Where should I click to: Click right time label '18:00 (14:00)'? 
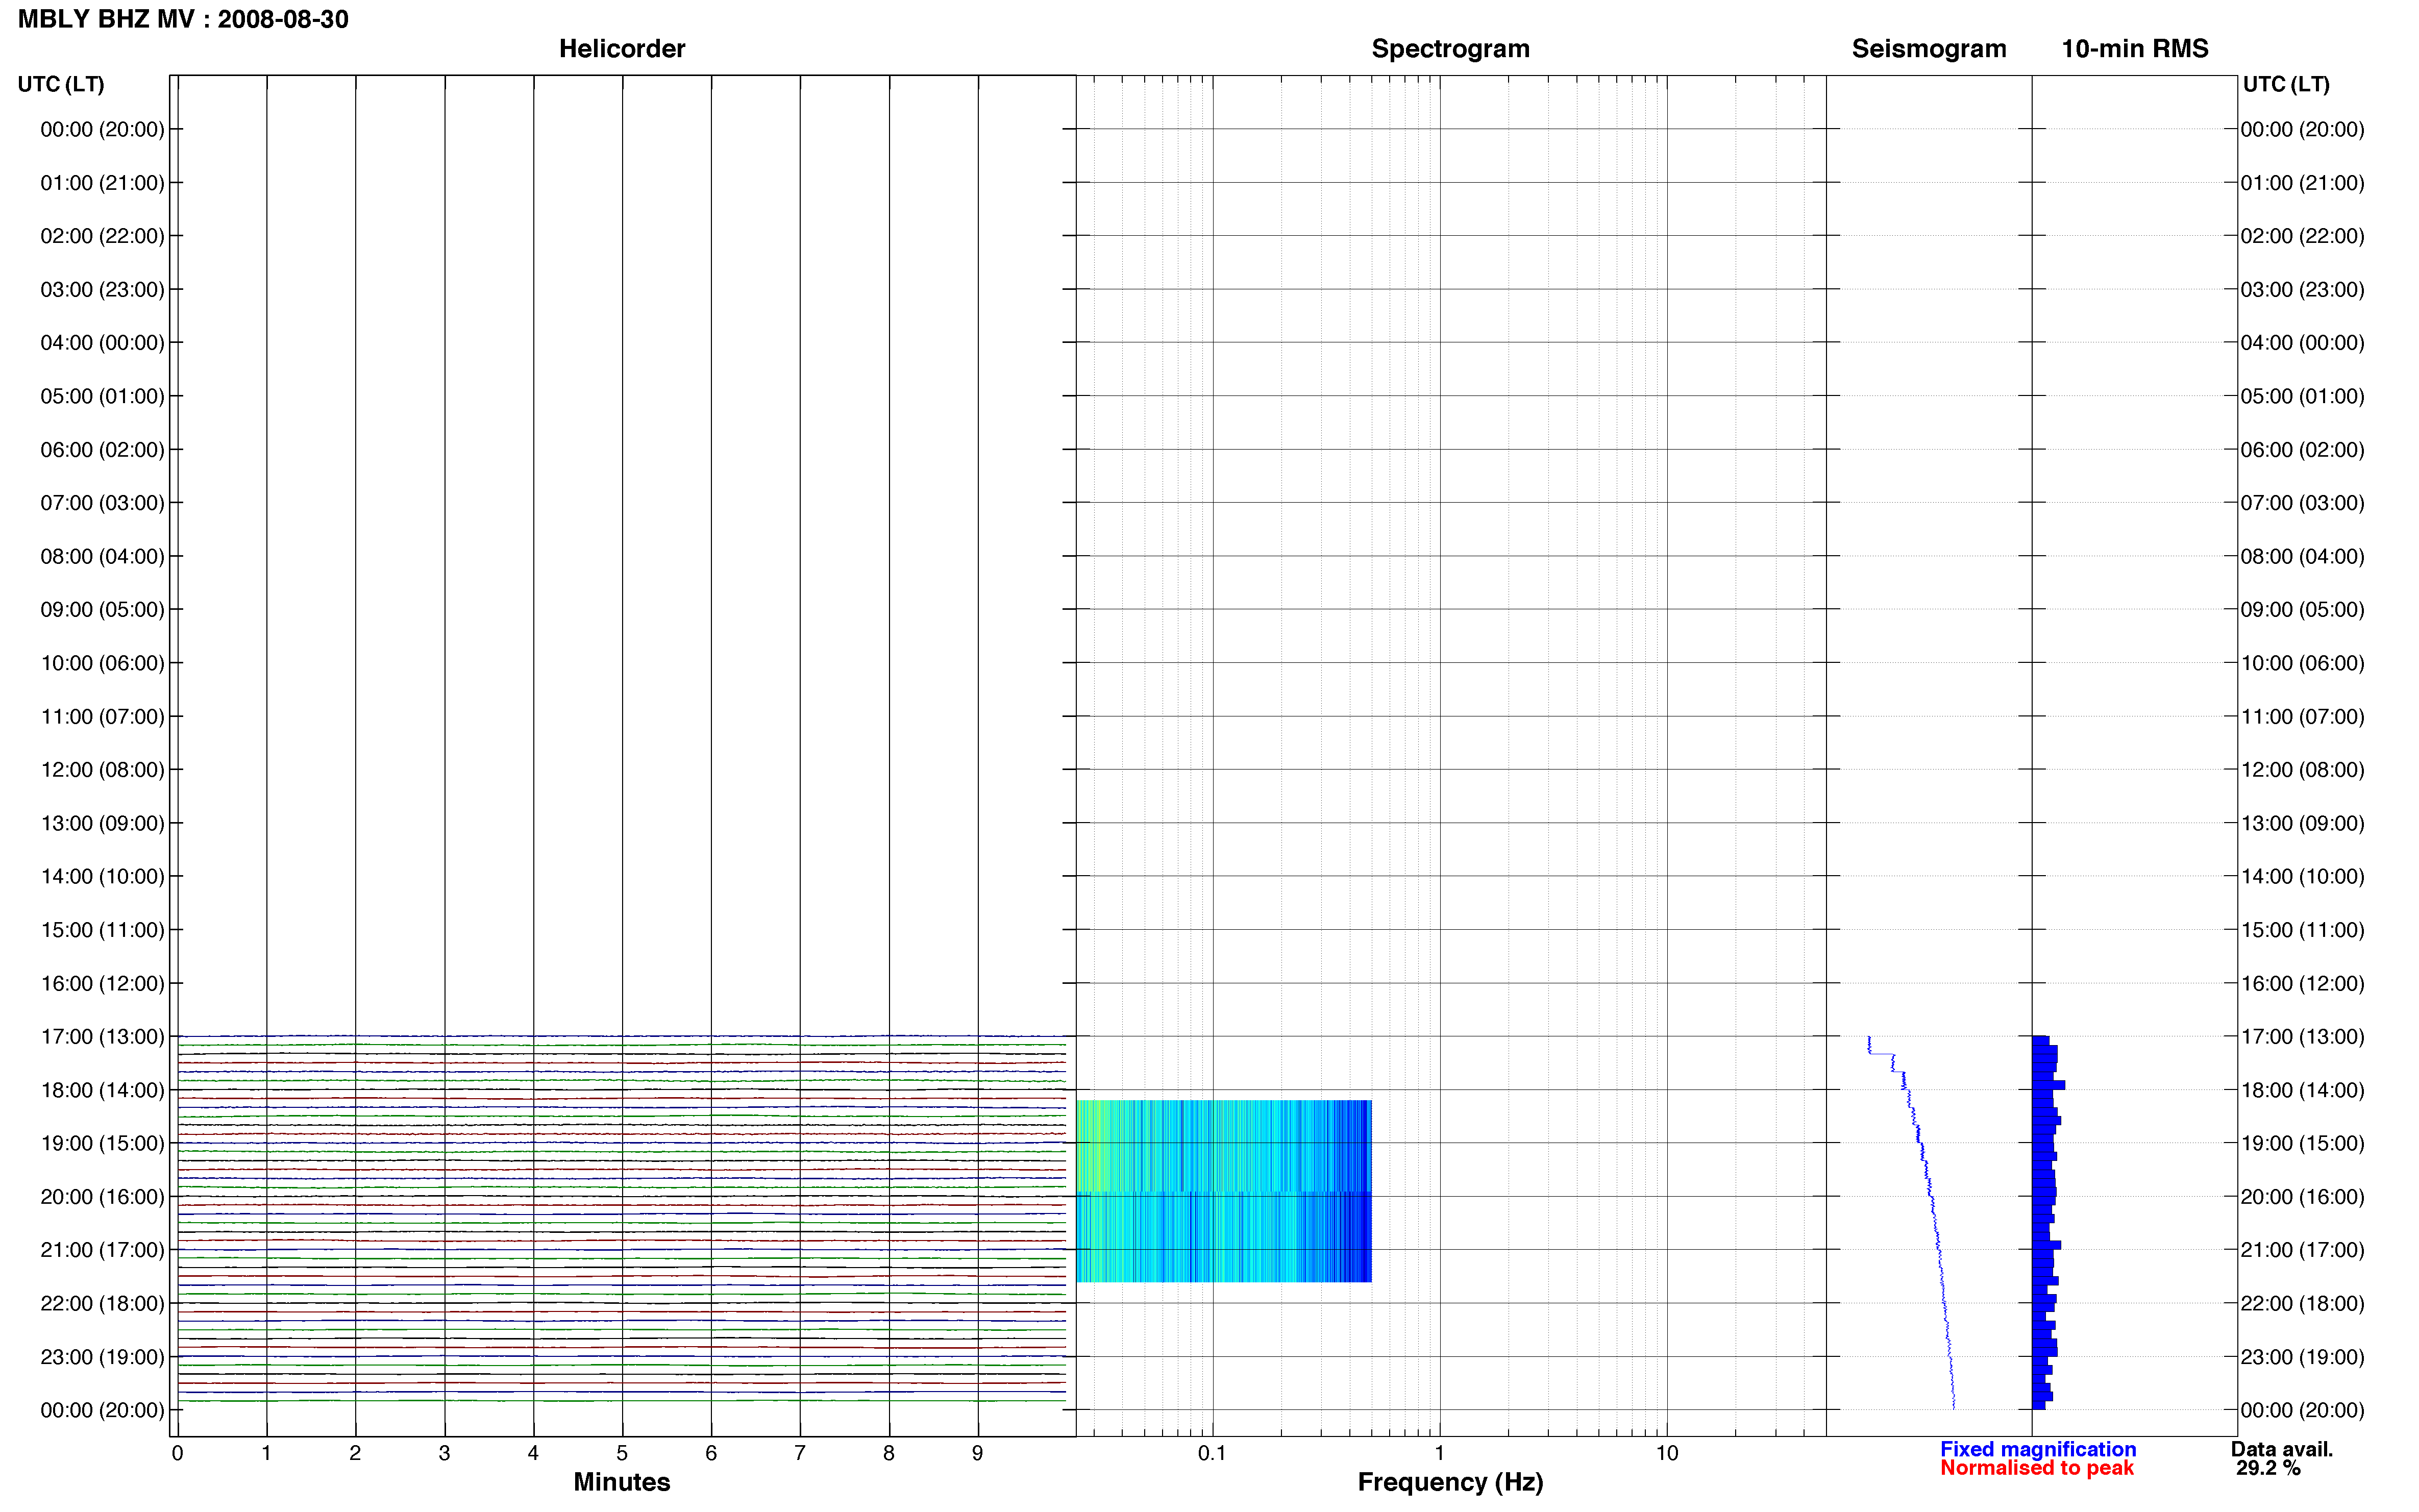pyautogui.click(x=2302, y=1090)
